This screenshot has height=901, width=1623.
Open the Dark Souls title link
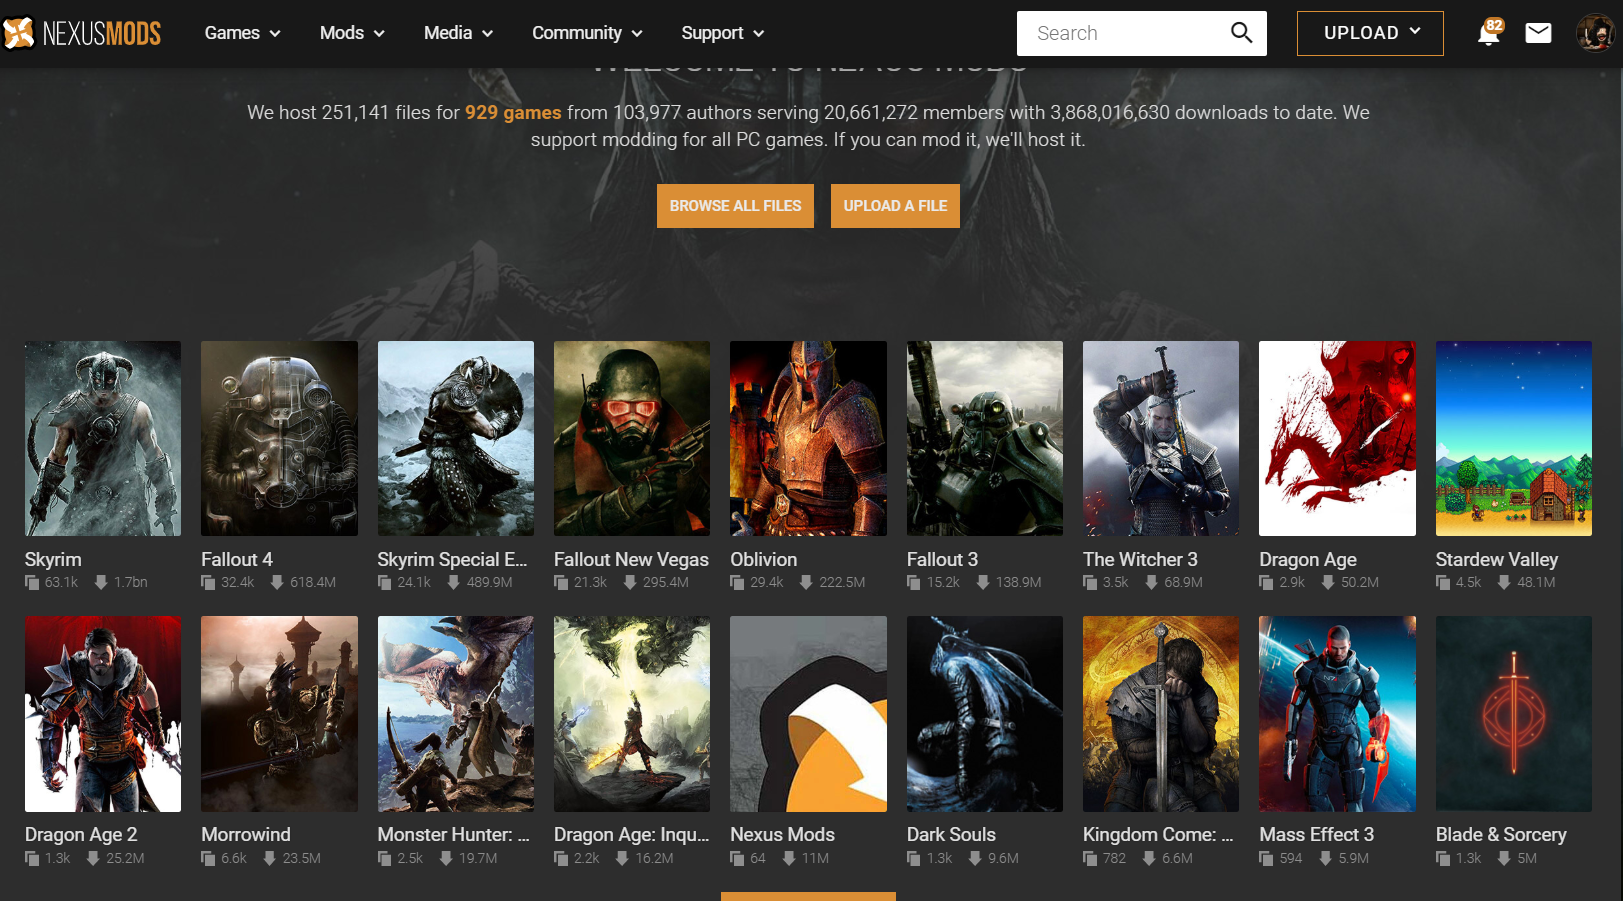[951, 834]
